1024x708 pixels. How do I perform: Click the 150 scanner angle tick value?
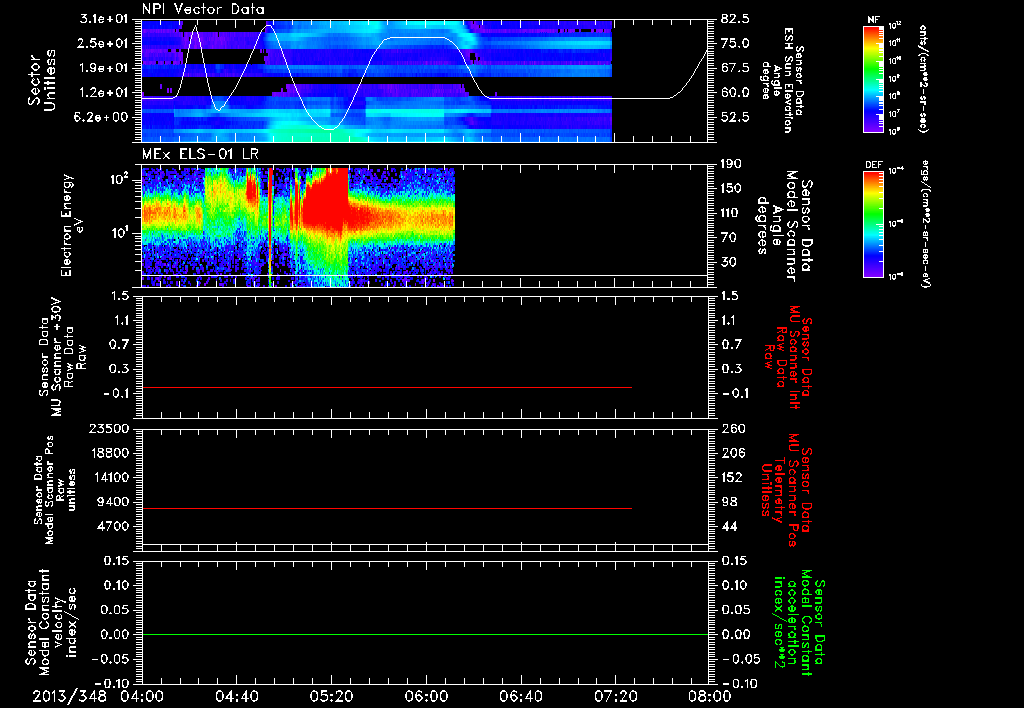click(x=732, y=189)
